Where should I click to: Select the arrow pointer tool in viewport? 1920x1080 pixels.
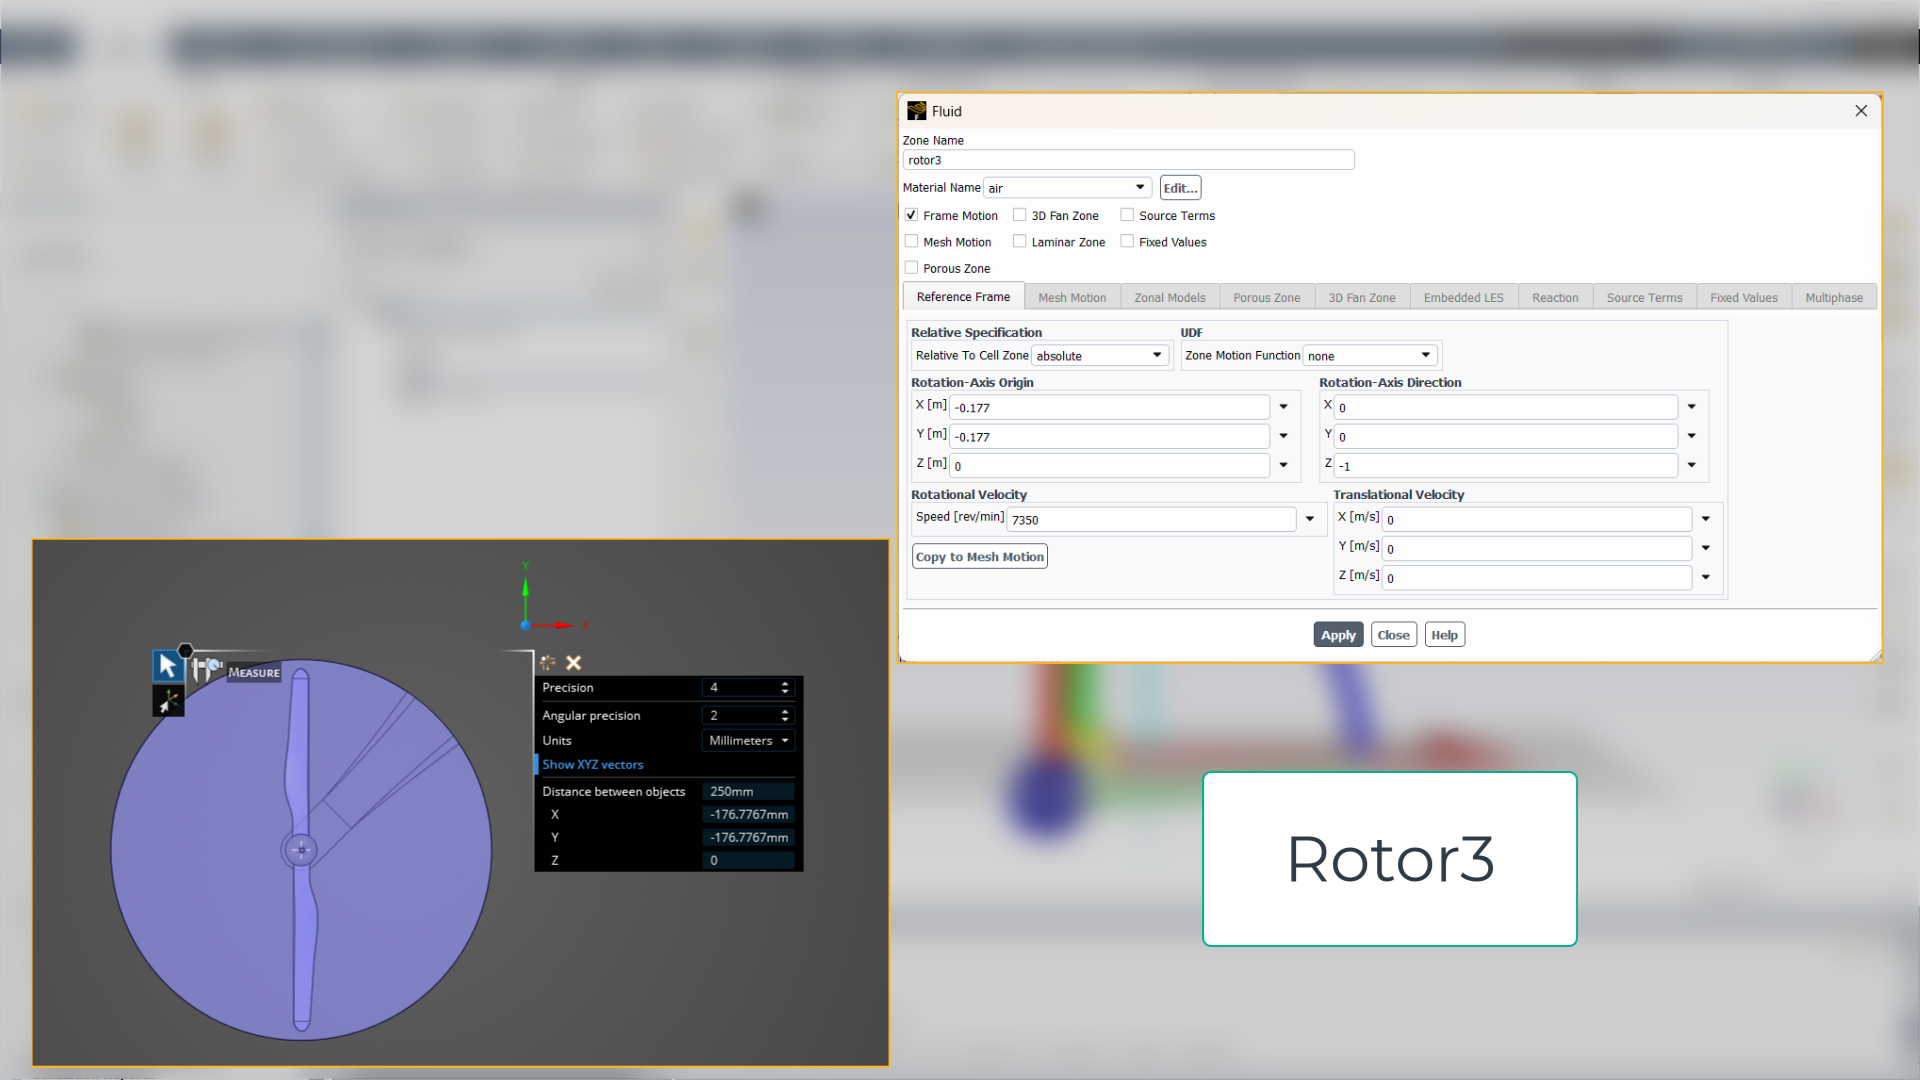coord(167,666)
